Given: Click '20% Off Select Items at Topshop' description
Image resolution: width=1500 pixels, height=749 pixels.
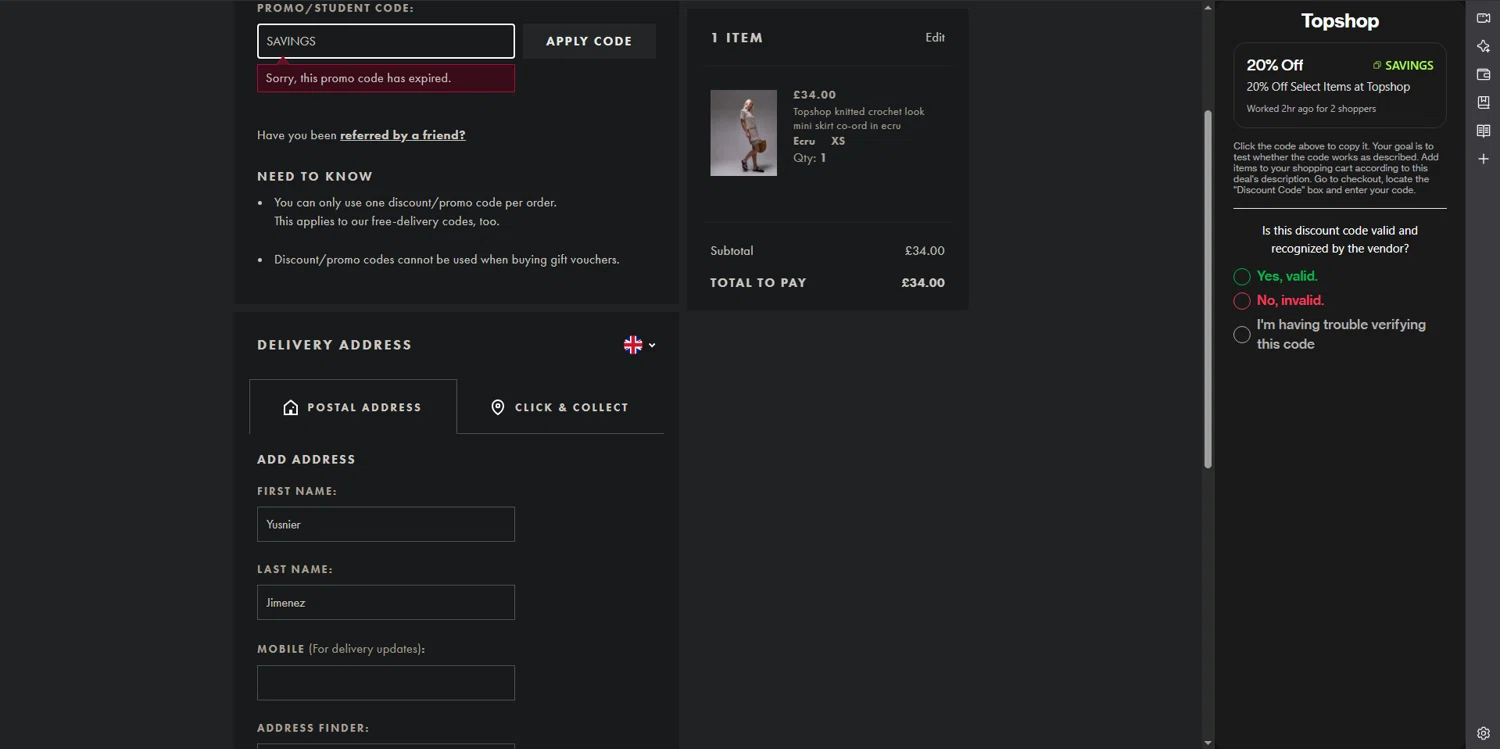Looking at the screenshot, I should pyautogui.click(x=1328, y=87).
